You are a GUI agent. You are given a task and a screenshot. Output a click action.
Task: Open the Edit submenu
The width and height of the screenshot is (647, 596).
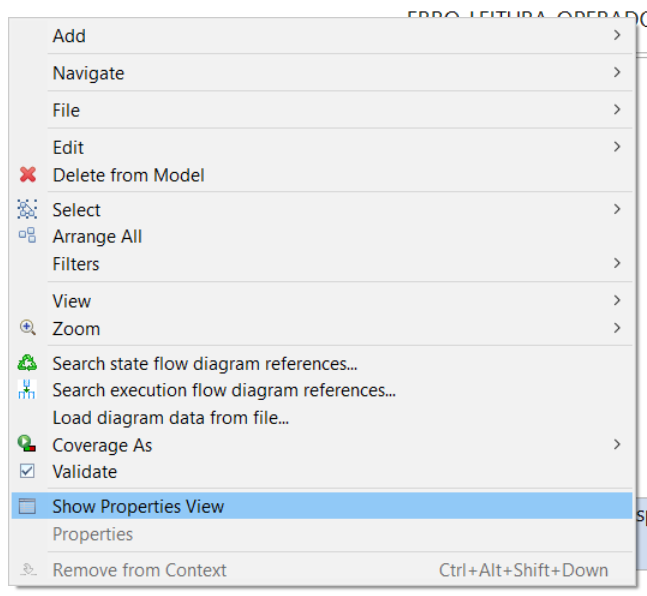point(68,147)
